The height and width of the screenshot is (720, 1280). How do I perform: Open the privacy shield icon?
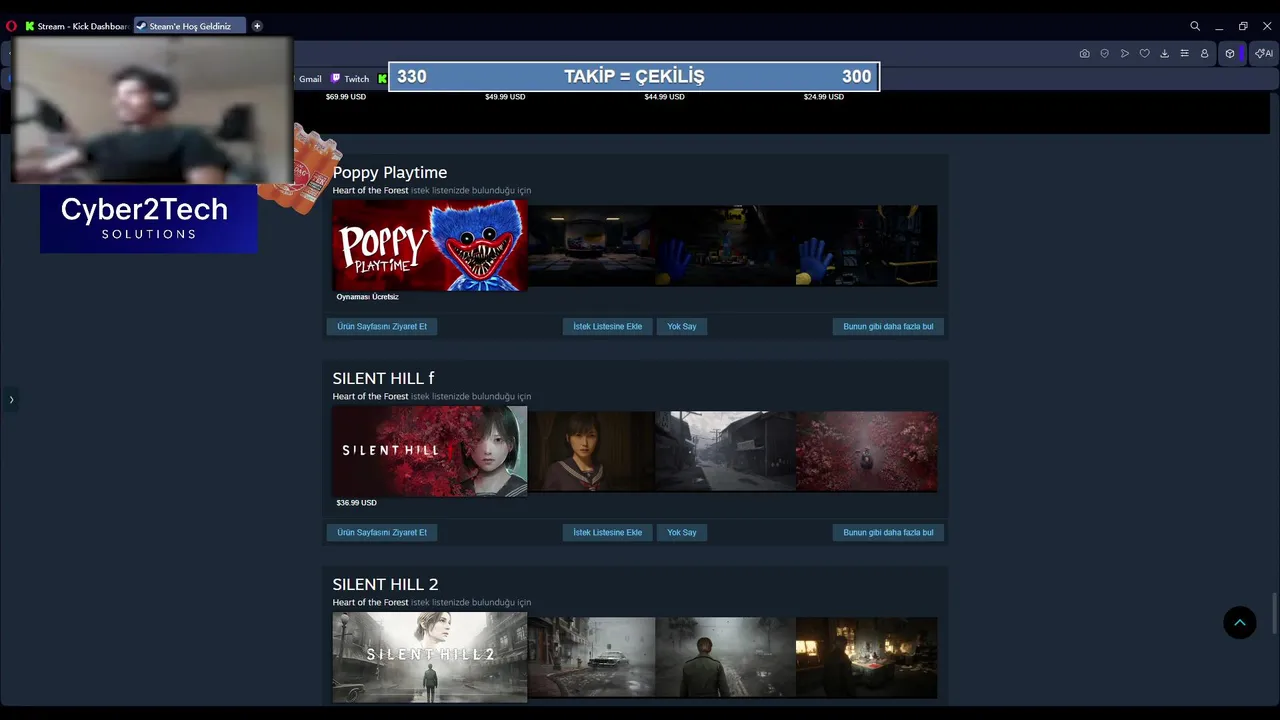click(x=1104, y=53)
